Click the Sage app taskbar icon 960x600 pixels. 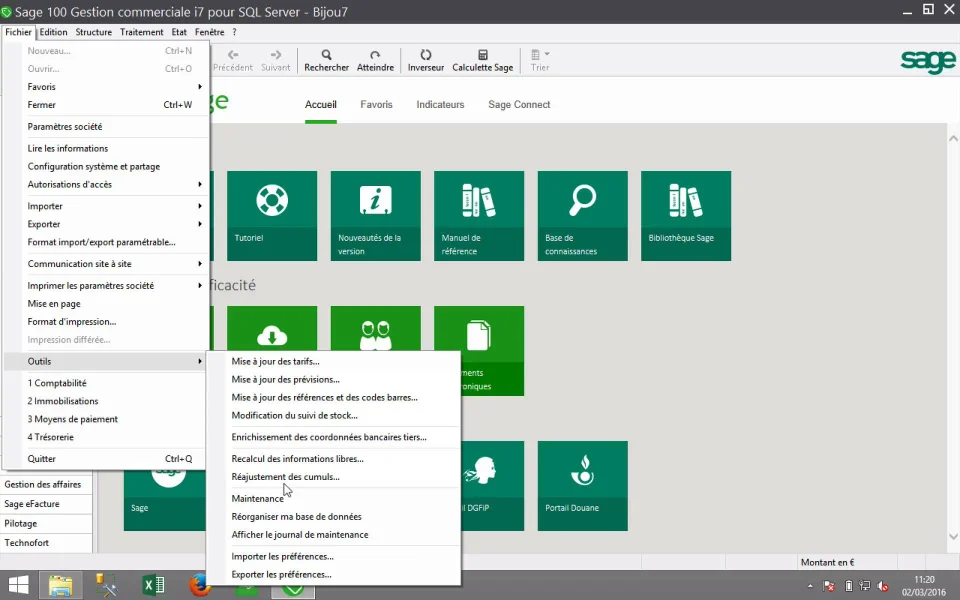(x=293, y=590)
